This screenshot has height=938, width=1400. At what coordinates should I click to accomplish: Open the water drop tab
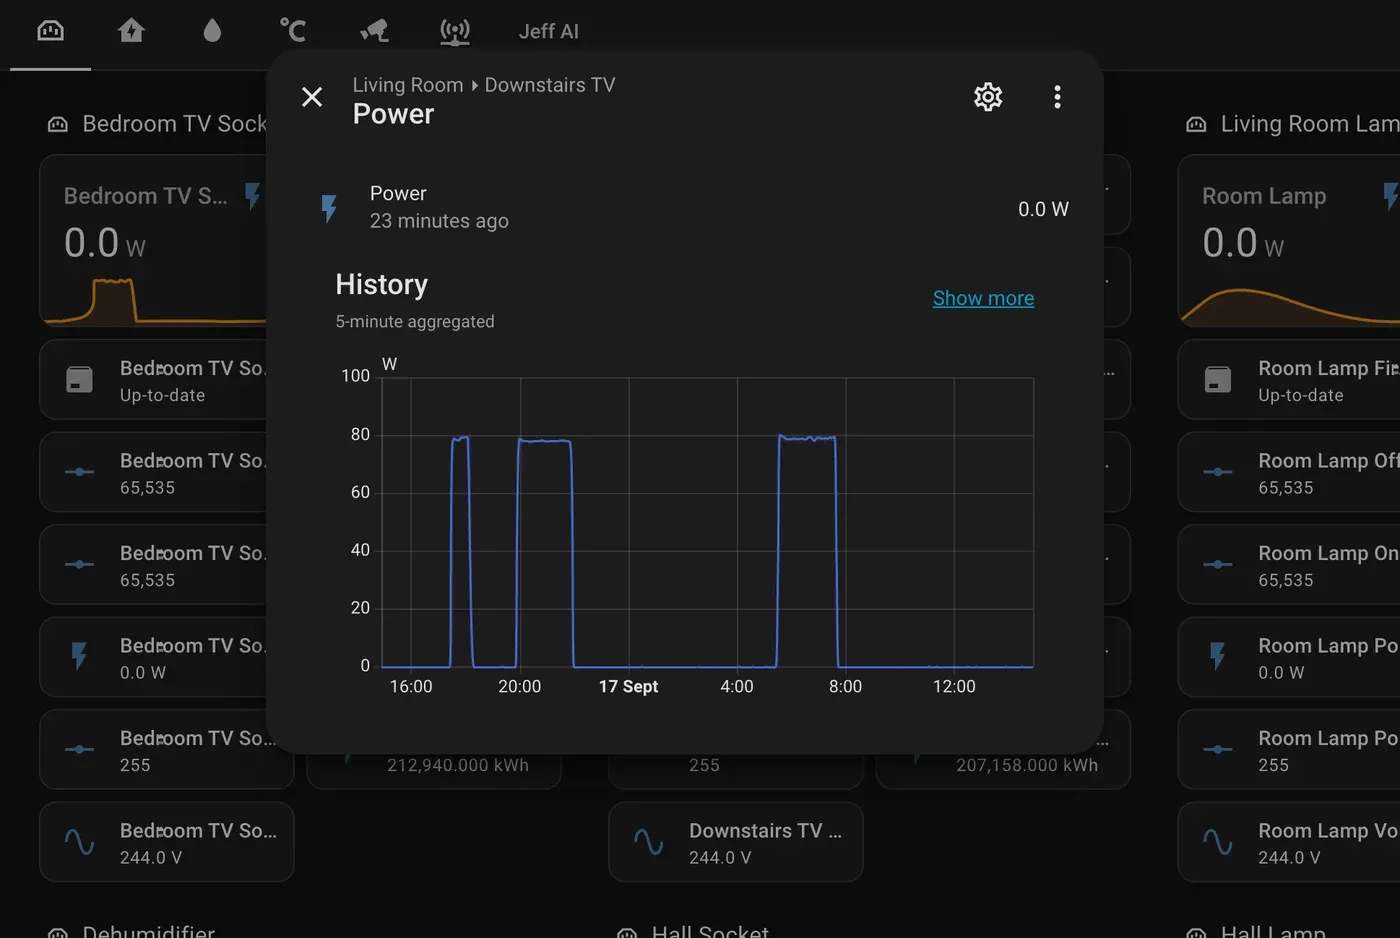[212, 31]
